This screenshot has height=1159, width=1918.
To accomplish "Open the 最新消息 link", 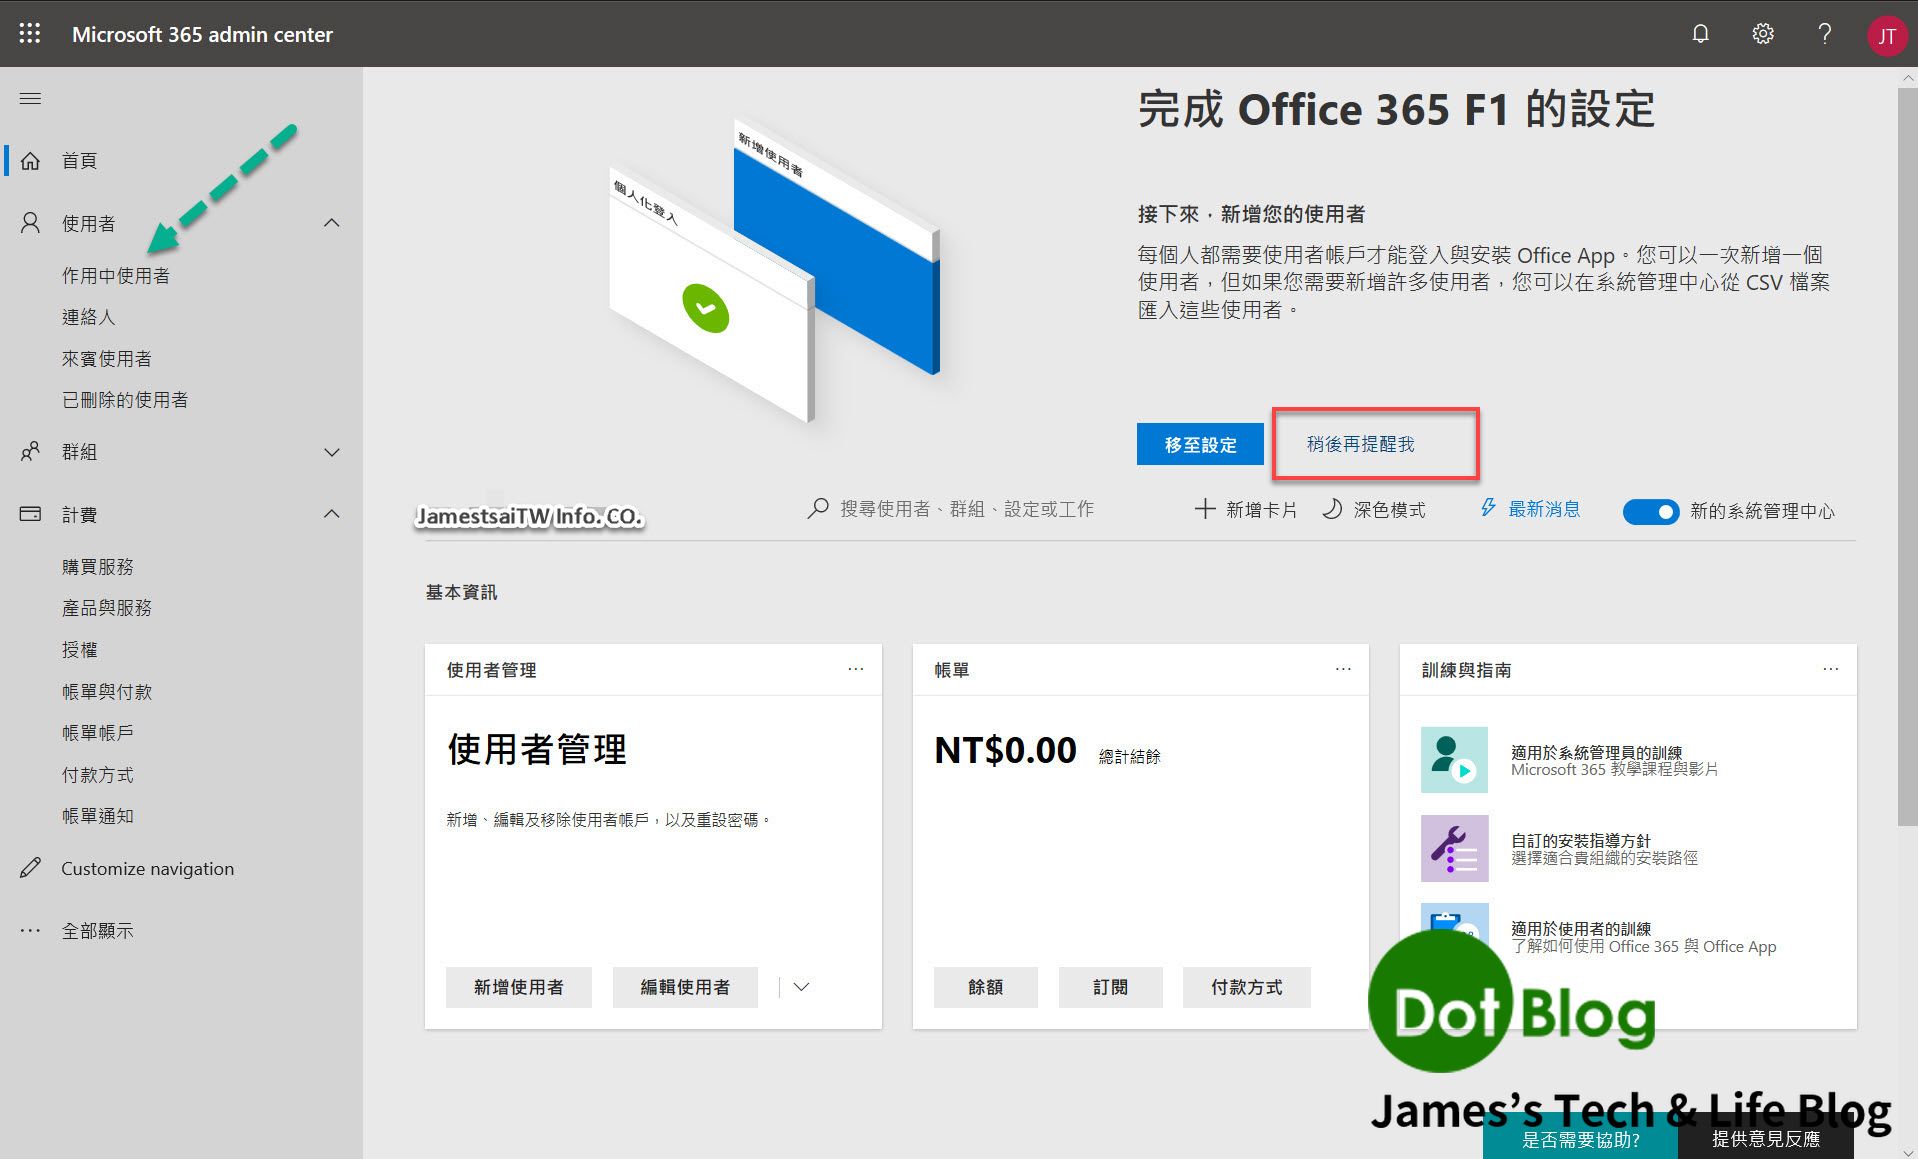I will 1543,509.
